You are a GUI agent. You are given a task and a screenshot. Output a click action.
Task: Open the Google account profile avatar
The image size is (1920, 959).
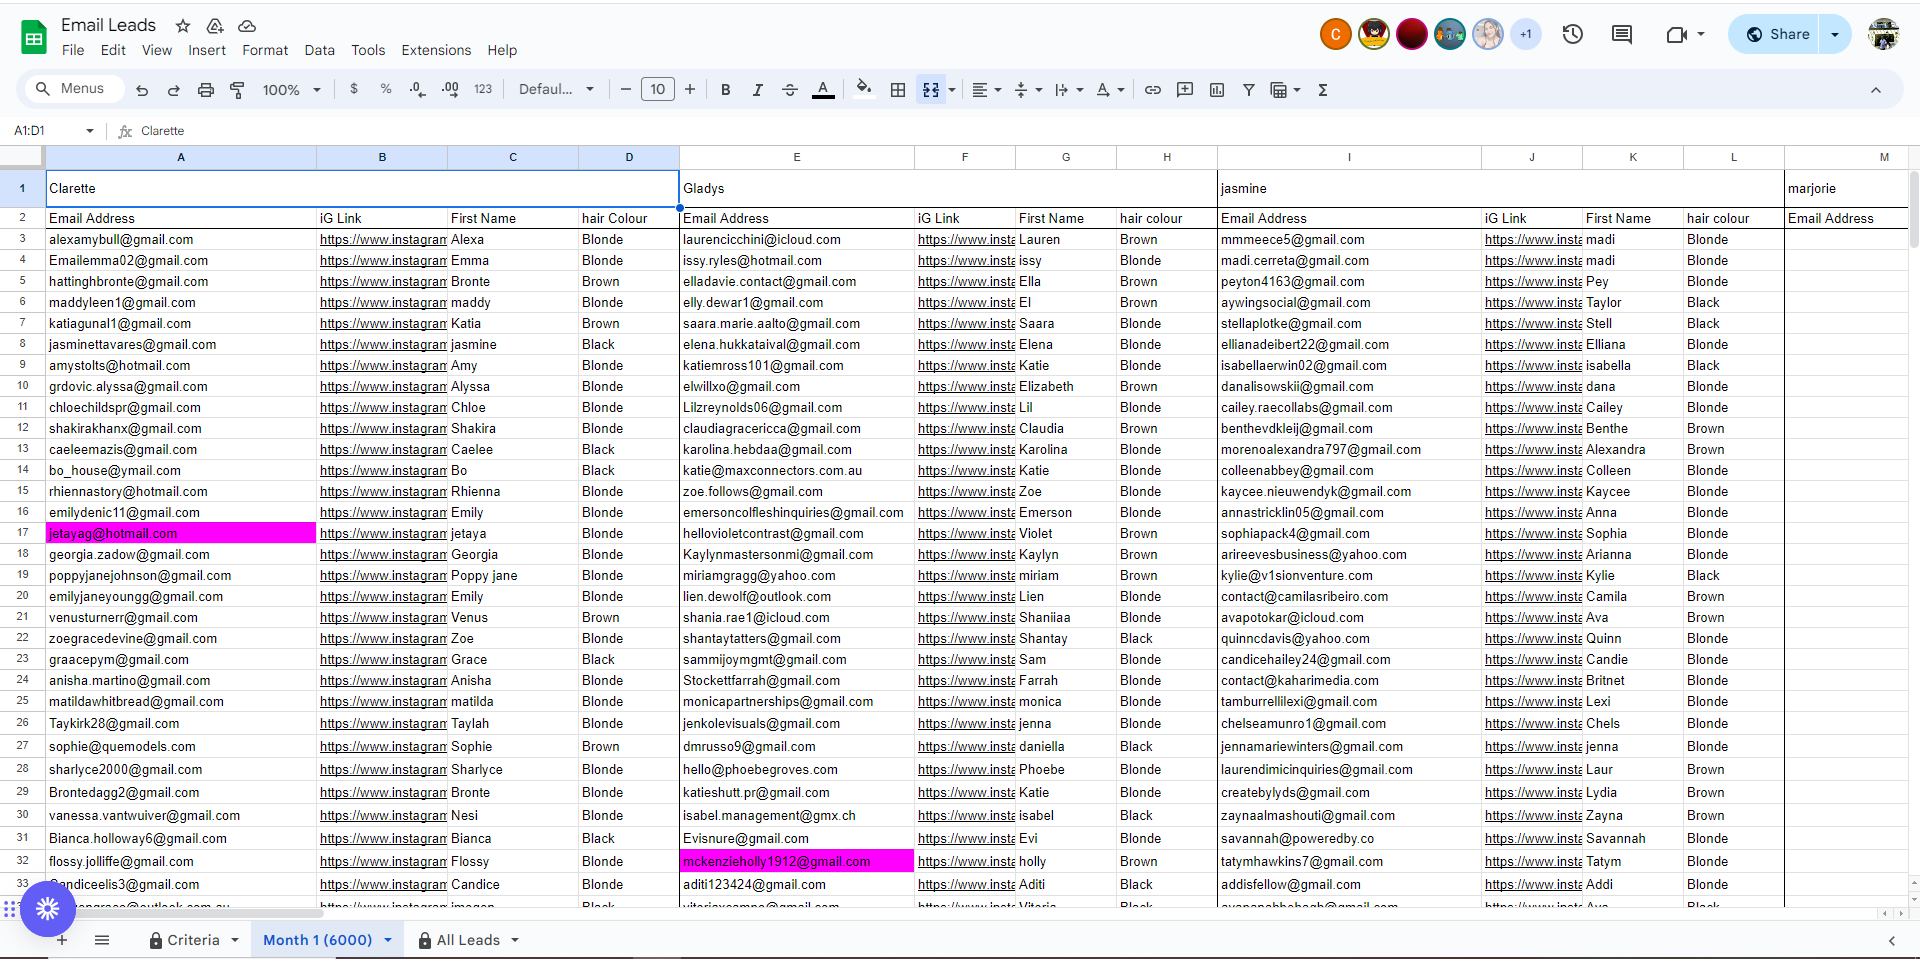(1883, 34)
